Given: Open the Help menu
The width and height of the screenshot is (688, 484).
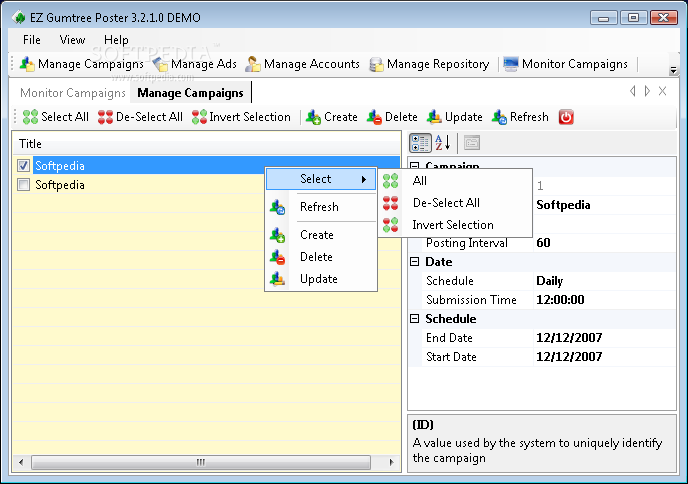Looking at the screenshot, I should tap(116, 40).
